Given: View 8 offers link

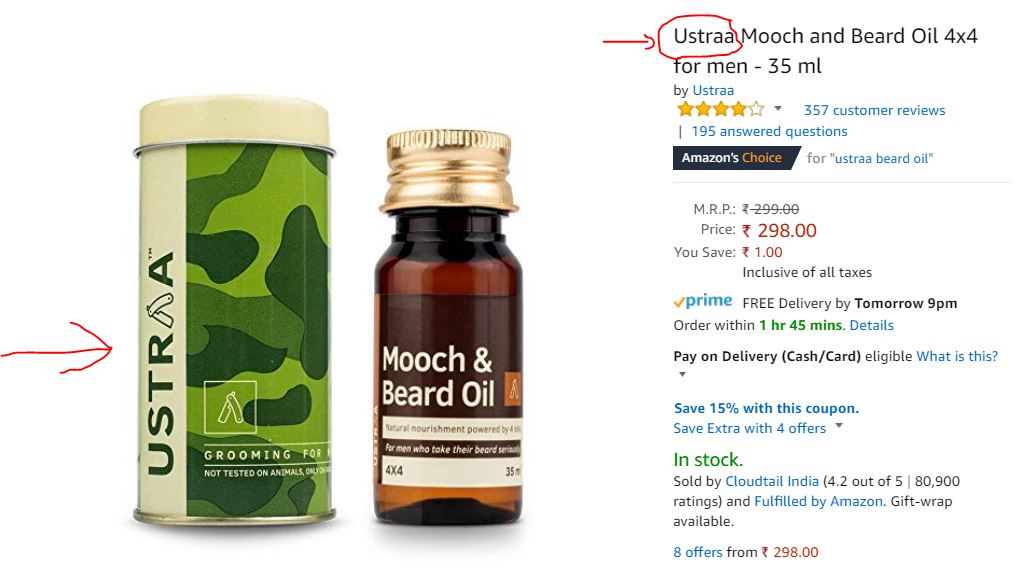Looking at the screenshot, I should point(698,552).
